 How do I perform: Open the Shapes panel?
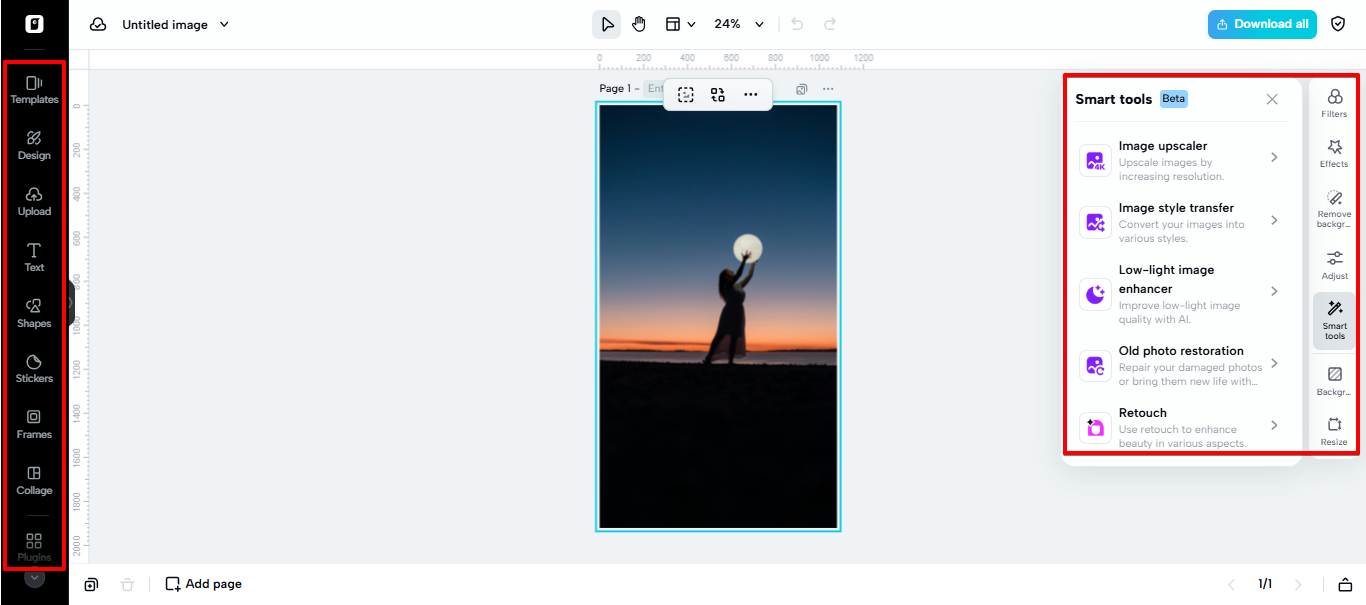[34, 314]
